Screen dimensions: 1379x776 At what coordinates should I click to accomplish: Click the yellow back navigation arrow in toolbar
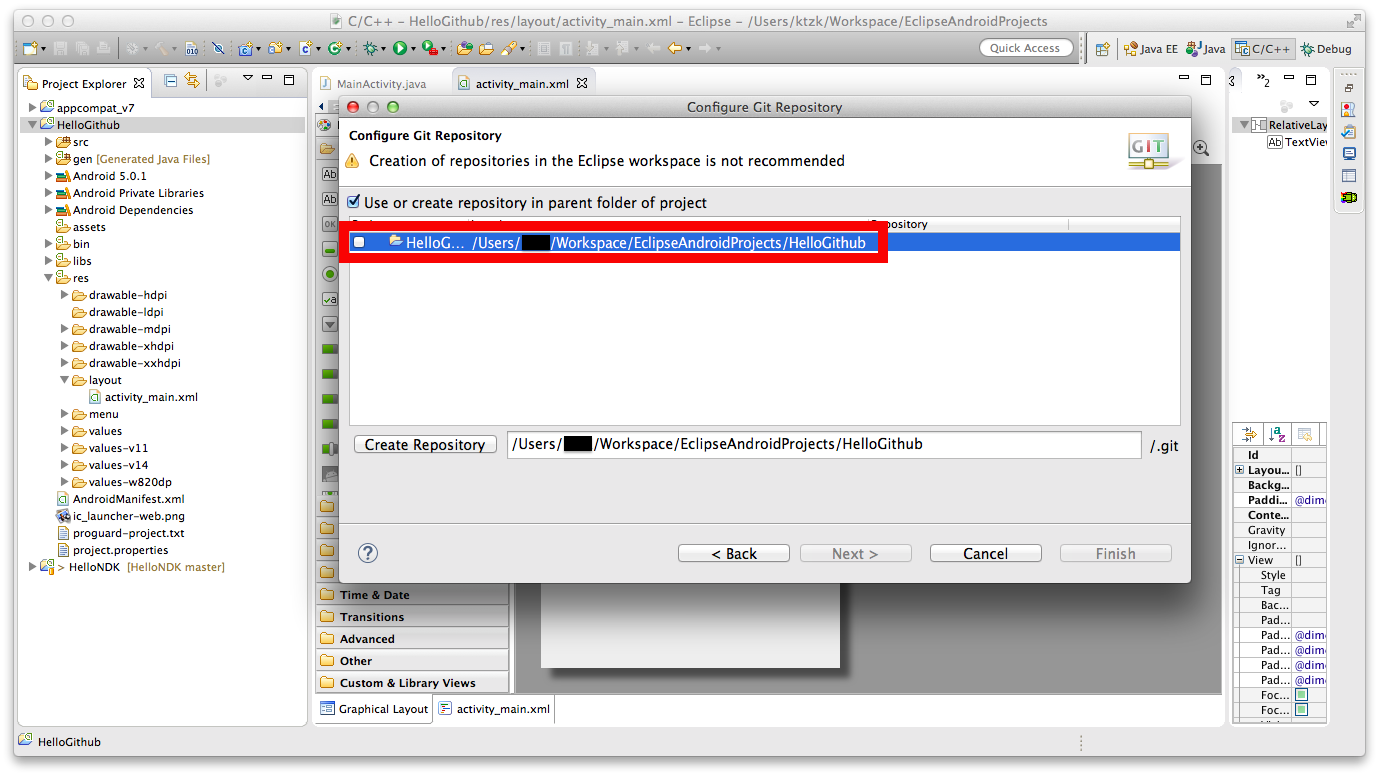pyautogui.click(x=675, y=48)
